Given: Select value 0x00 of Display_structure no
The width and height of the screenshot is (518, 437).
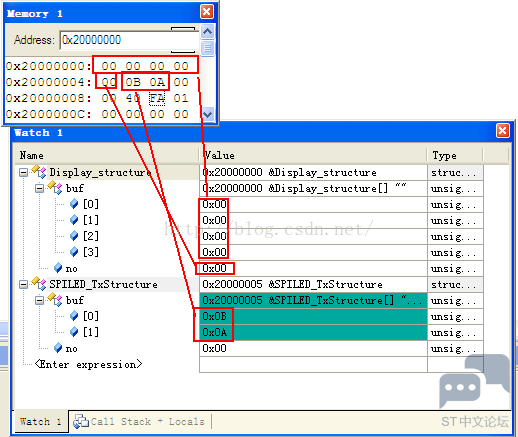Looking at the screenshot, I should pyautogui.click(x=215, y=268).
